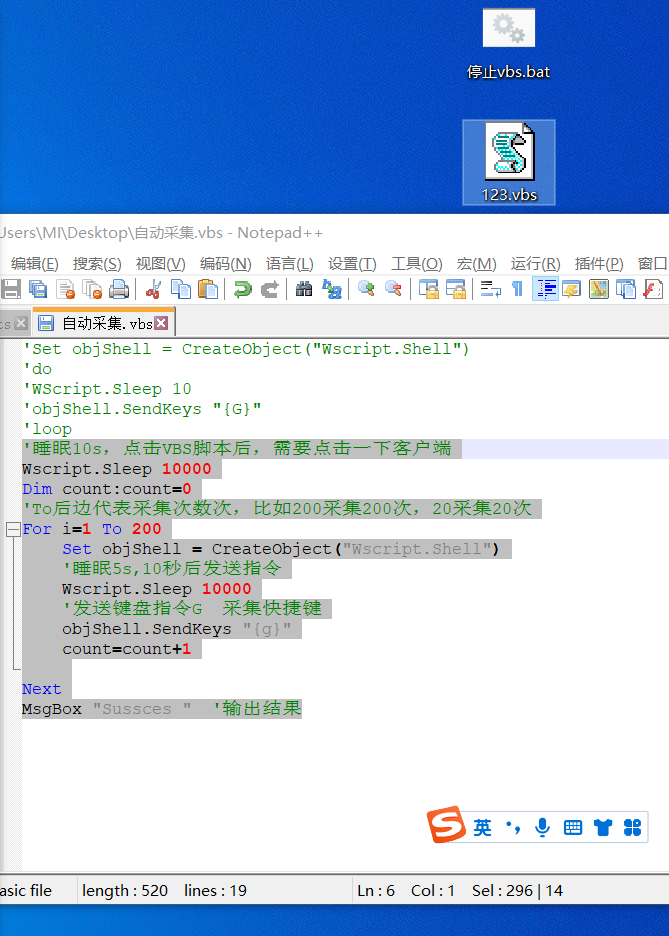Select the 自动采集.vbs document tab

100,323
